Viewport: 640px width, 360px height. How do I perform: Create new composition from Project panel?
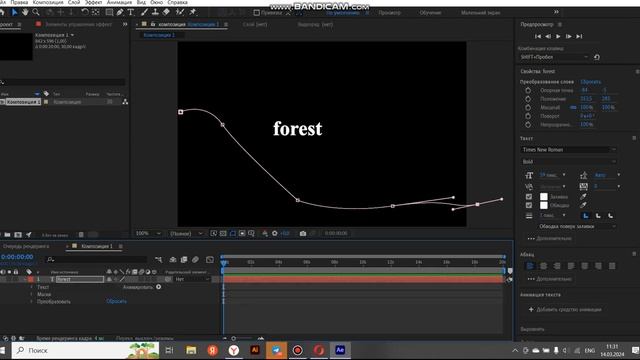coord(18,235)
